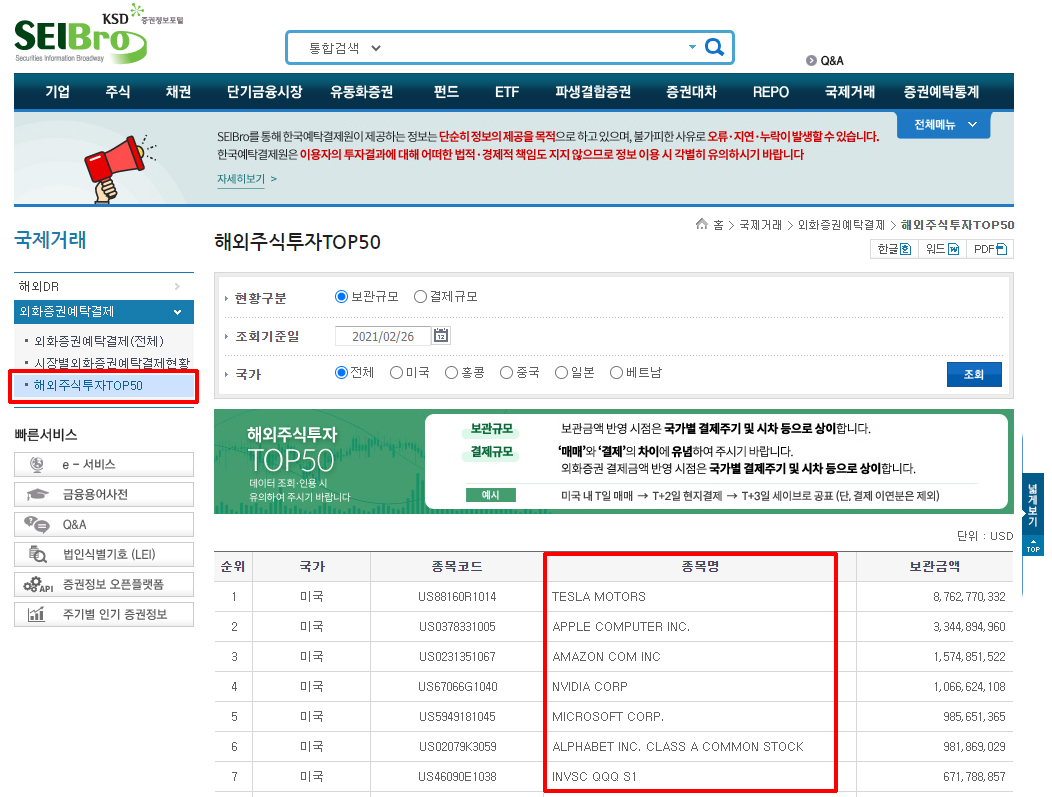Image resolution: width=1052 pixels, height=797 pixels.
Task: Open 주식 main menu
Action: coord(117,92)
